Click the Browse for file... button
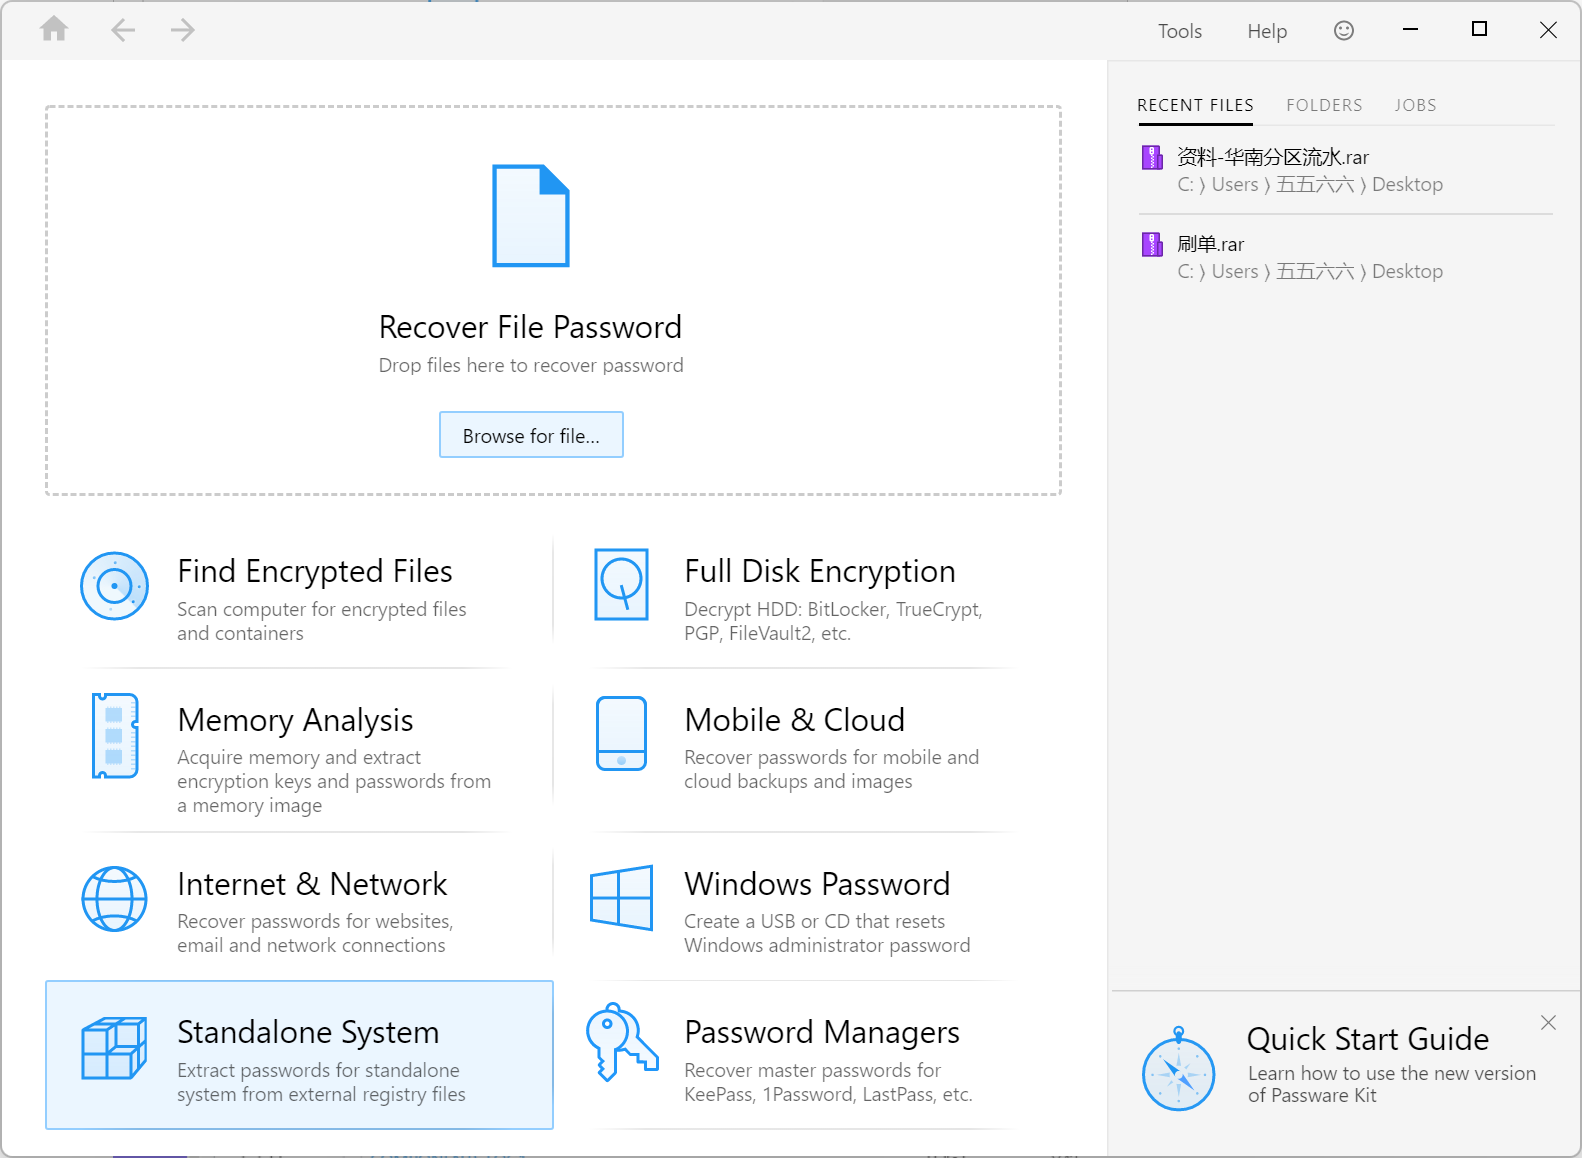This screenshot has height=1158, width=1582. click(531, 435)
